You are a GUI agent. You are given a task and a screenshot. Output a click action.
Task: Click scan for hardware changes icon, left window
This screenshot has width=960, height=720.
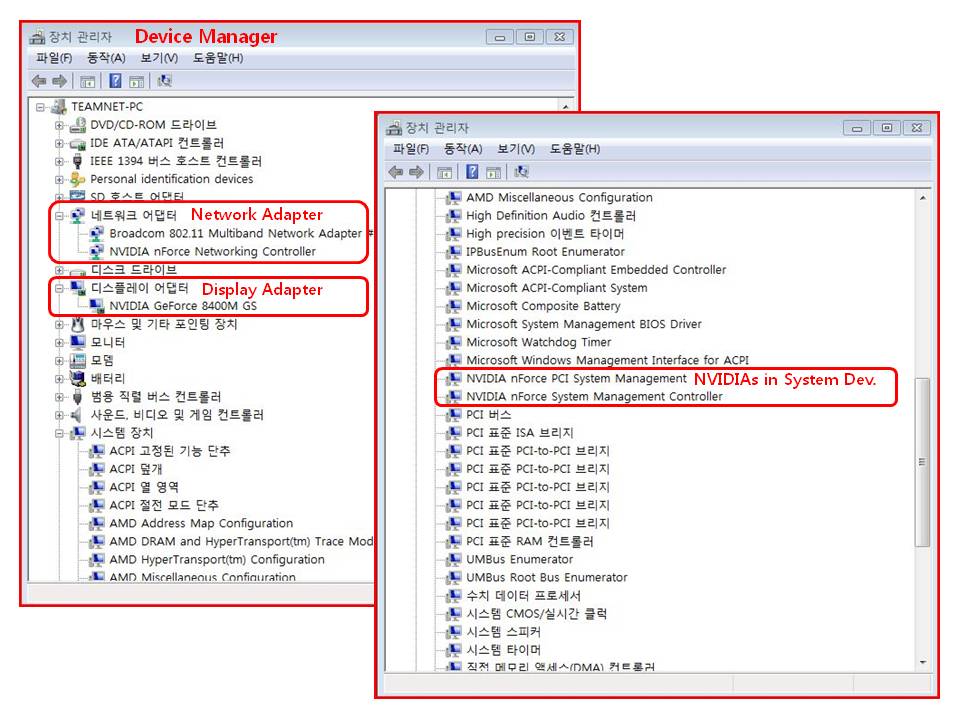164,81
